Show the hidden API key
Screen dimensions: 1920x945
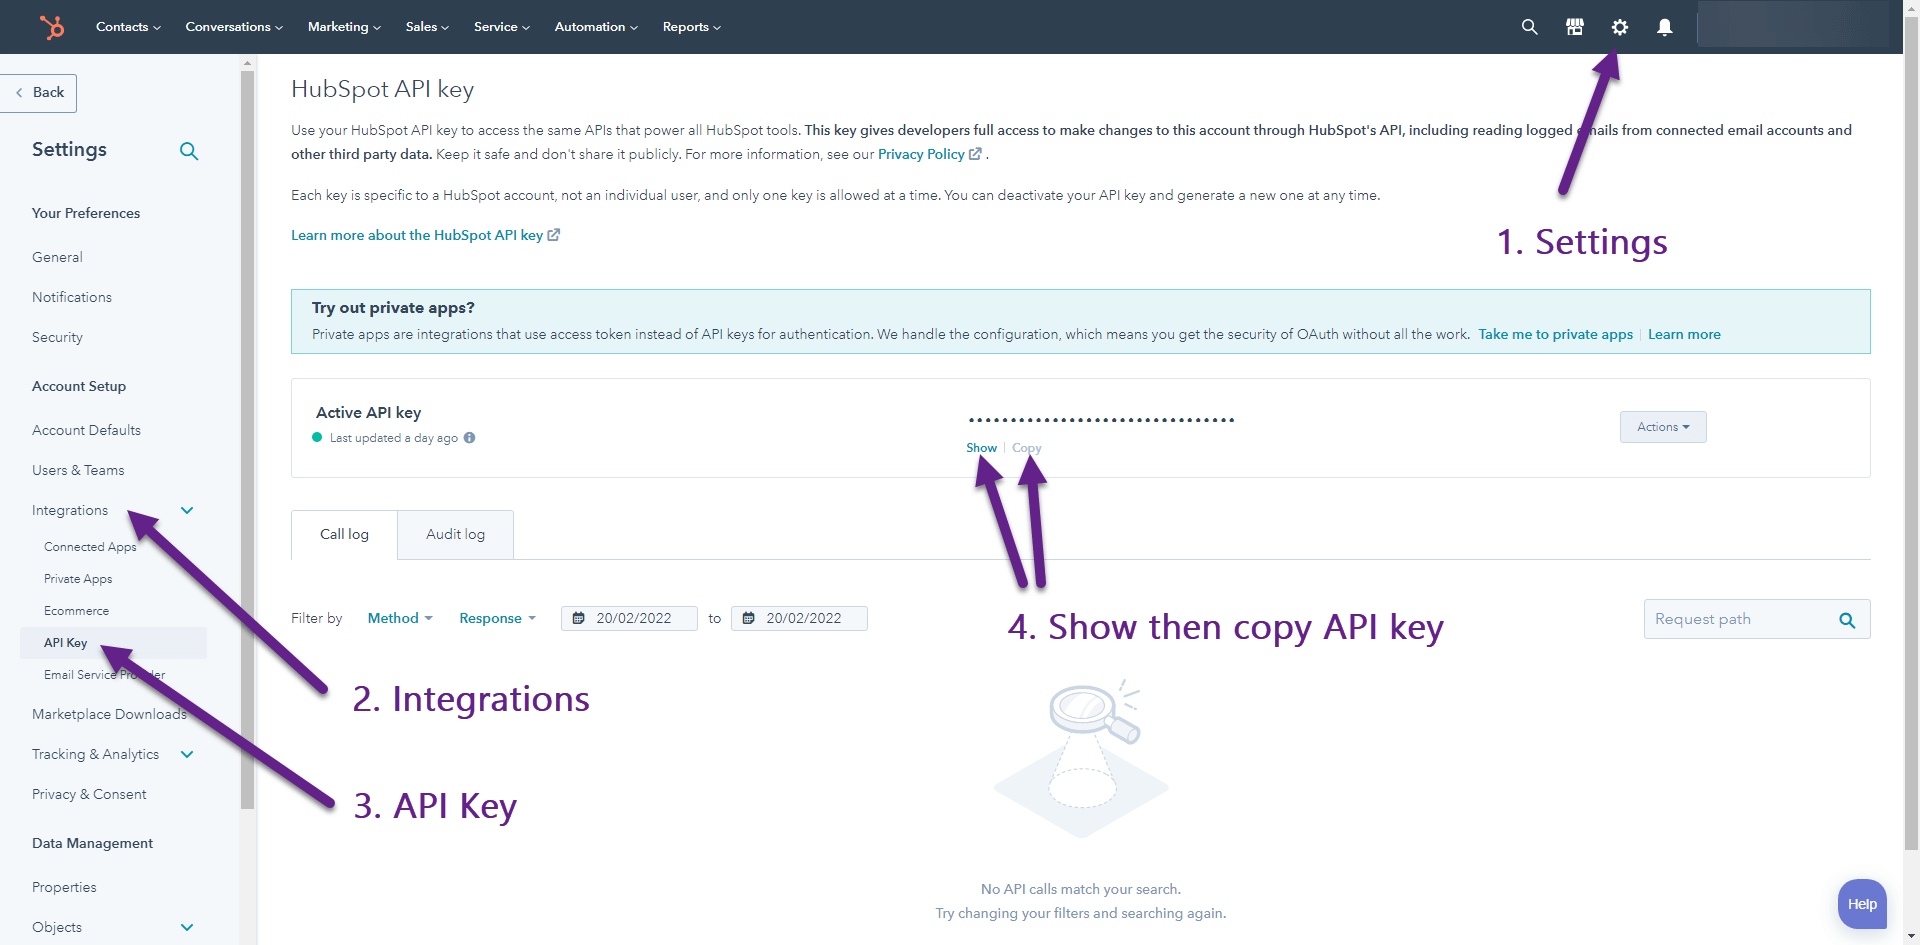point(980,447)
